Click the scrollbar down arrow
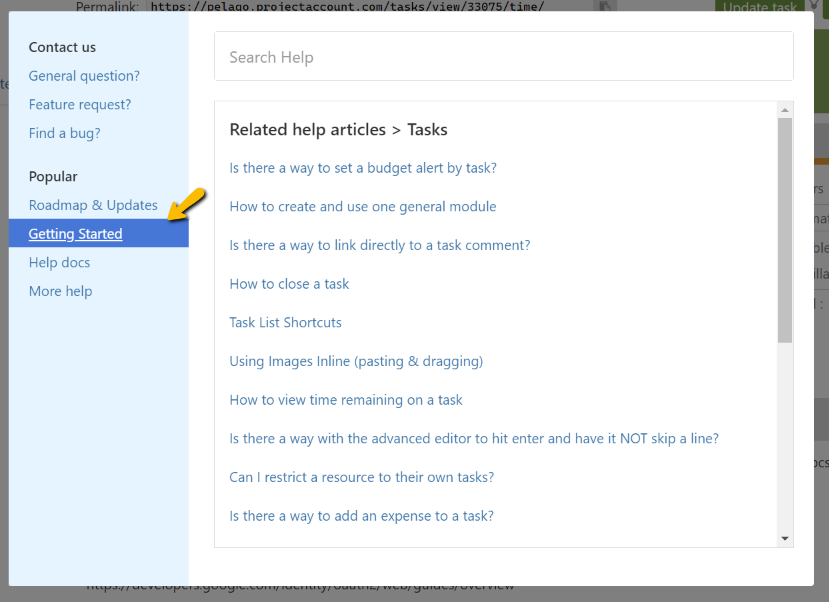Viewport: 829px width, 602px height. [x=786, y=540]
